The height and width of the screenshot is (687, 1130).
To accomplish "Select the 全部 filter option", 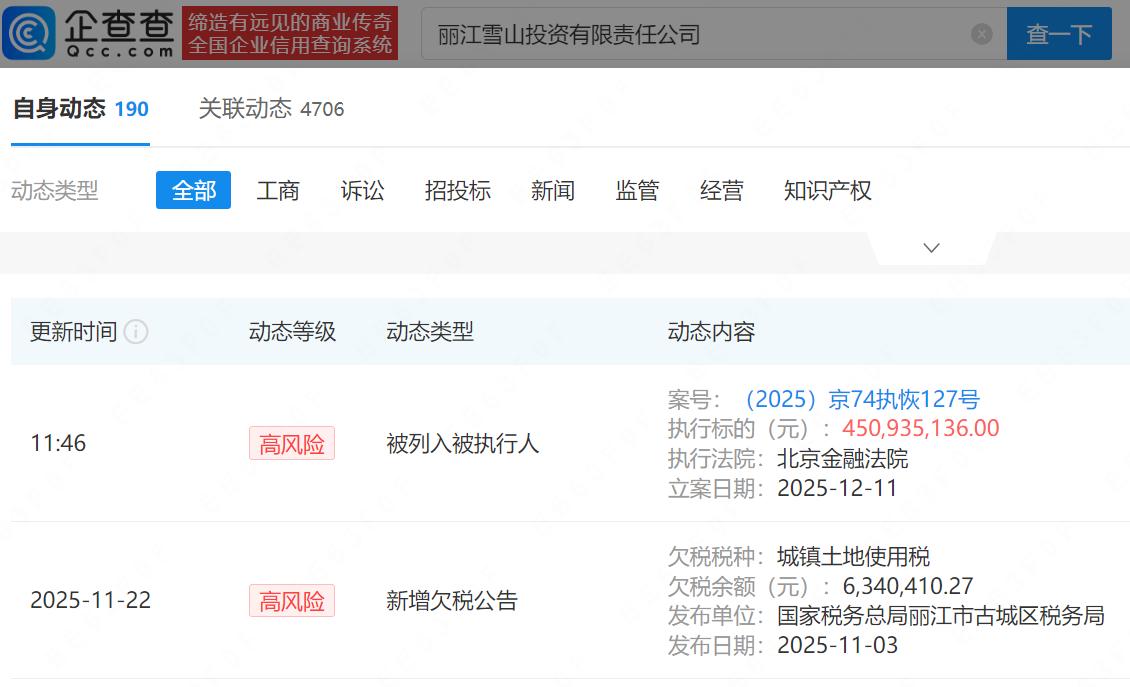I will point(193,190).
